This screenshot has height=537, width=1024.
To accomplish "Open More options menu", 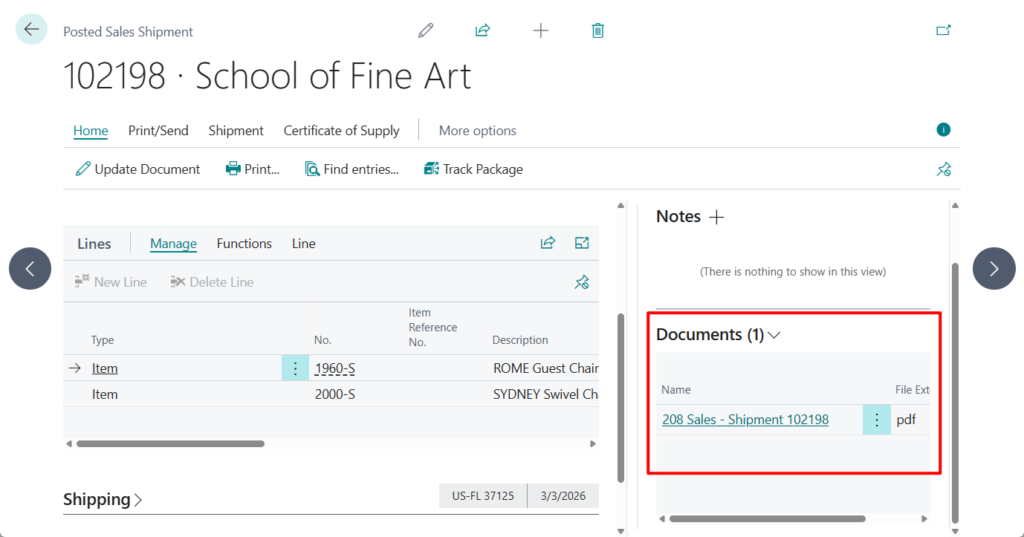I will [x=477, y=130].
